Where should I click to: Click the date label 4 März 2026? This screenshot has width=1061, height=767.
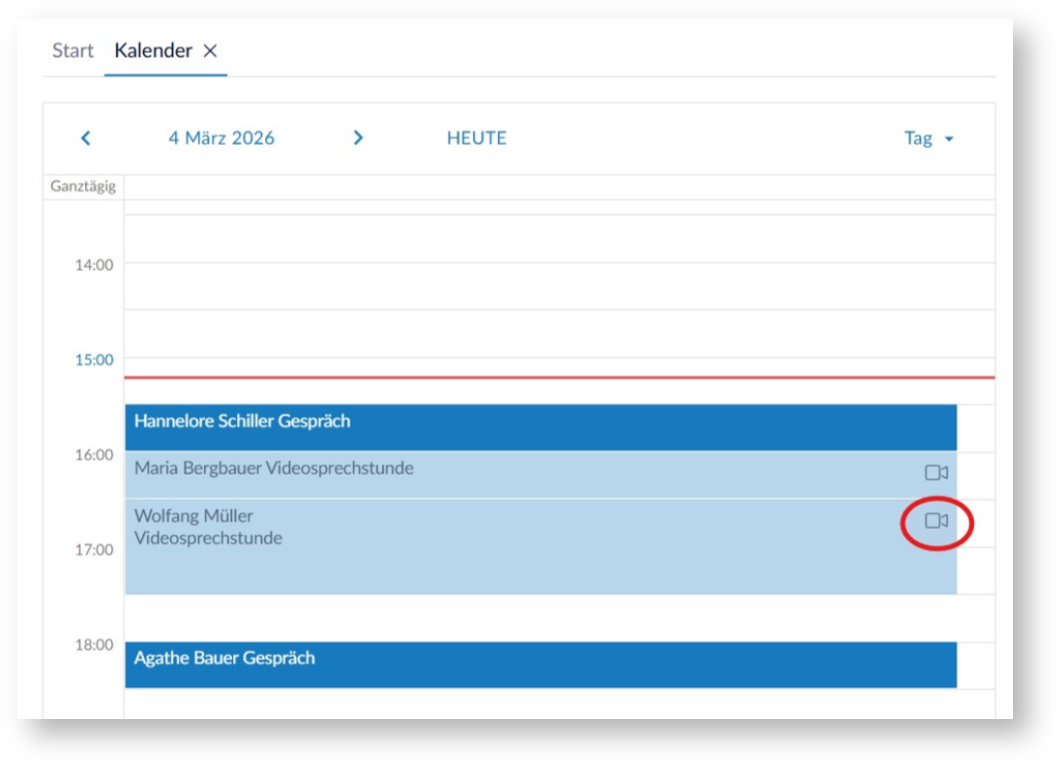pos(221,139)
